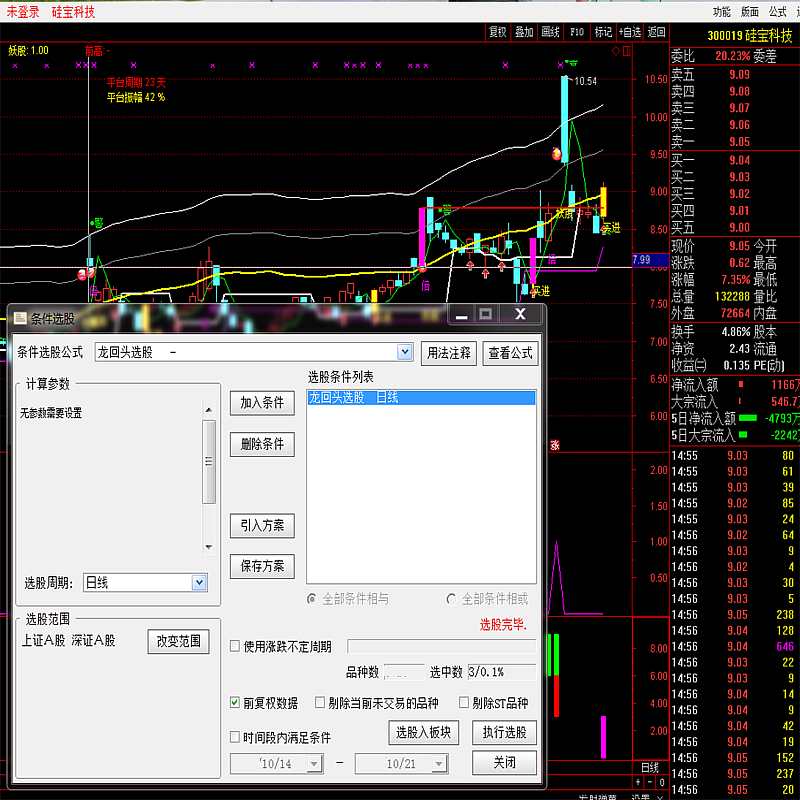Open the start date 10/14 dropdown
This screenshot has width=800, height=800.
point(314,763)
